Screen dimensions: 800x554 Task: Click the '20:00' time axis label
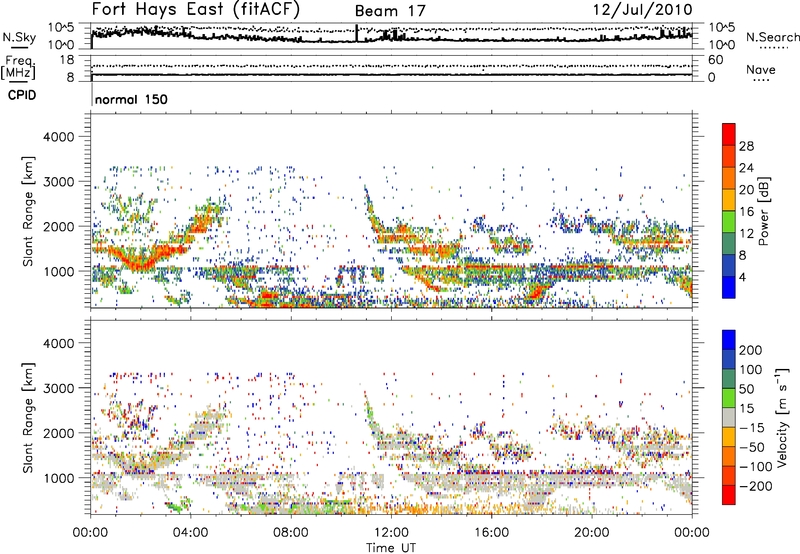pyautogui.click(x=592, y=533)
